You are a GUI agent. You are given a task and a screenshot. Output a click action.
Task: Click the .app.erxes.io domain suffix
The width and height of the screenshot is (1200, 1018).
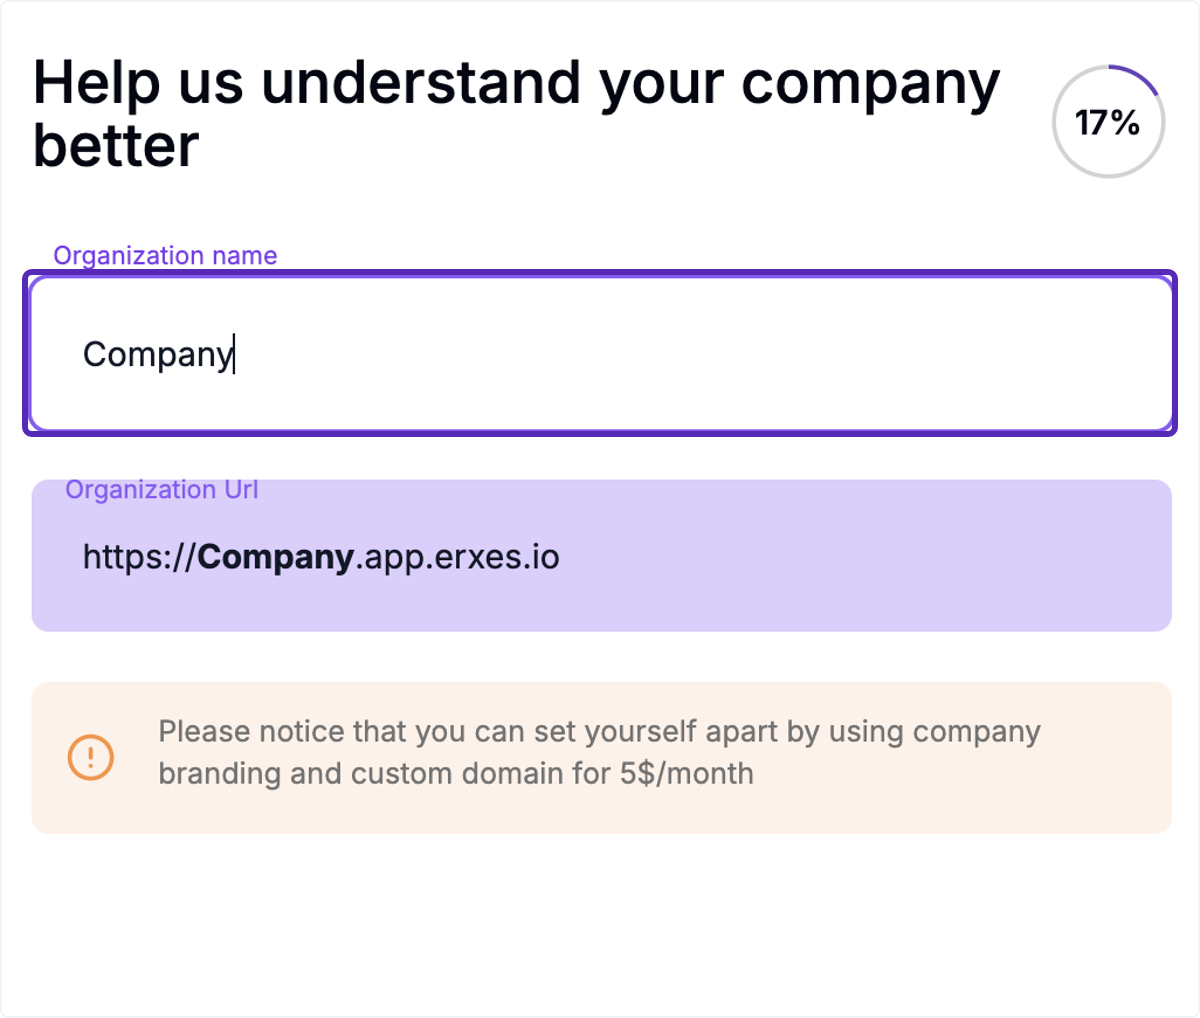(x=458, y=557)
